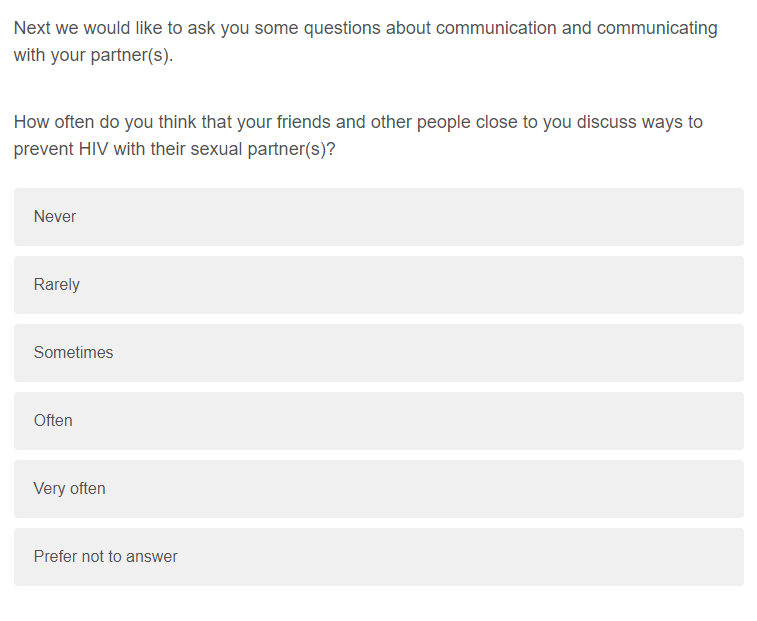Viewport: 757px width, 621px height.
Task: Click the words 'How often' in the question
Action: point(49,122)
